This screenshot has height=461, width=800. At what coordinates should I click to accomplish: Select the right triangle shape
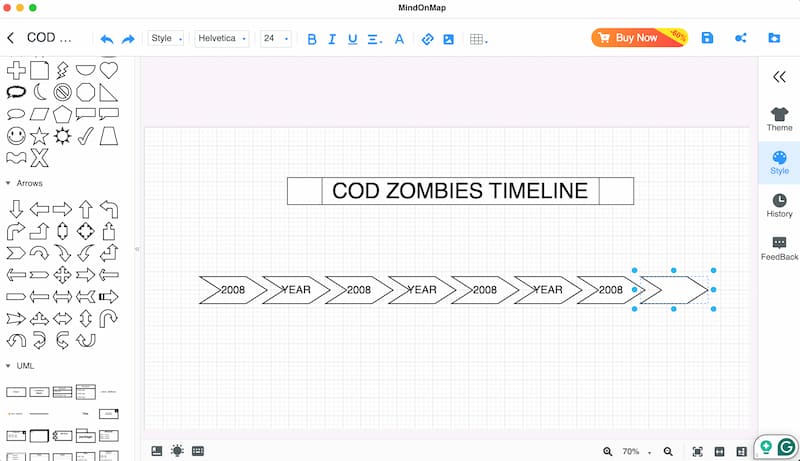109,92
